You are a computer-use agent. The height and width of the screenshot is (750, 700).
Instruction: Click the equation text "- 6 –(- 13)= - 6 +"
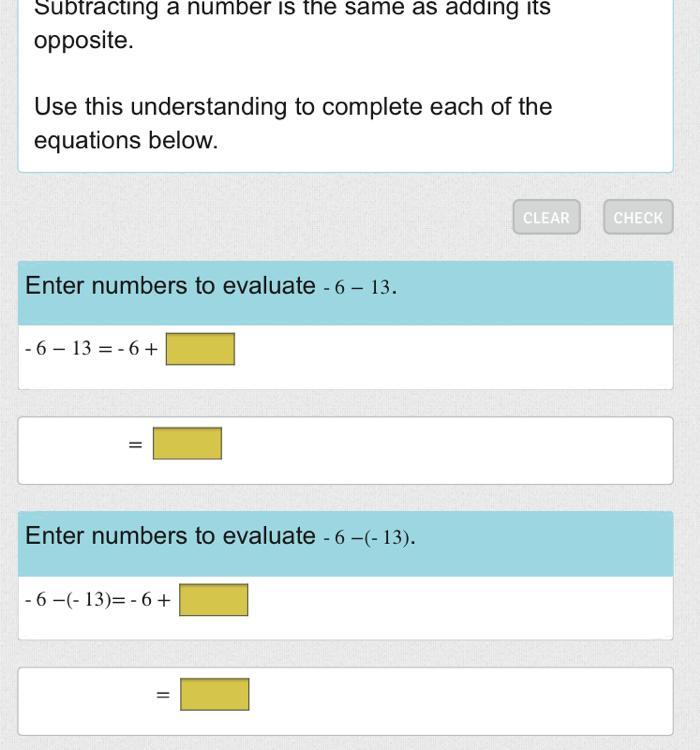click(98, 599)
